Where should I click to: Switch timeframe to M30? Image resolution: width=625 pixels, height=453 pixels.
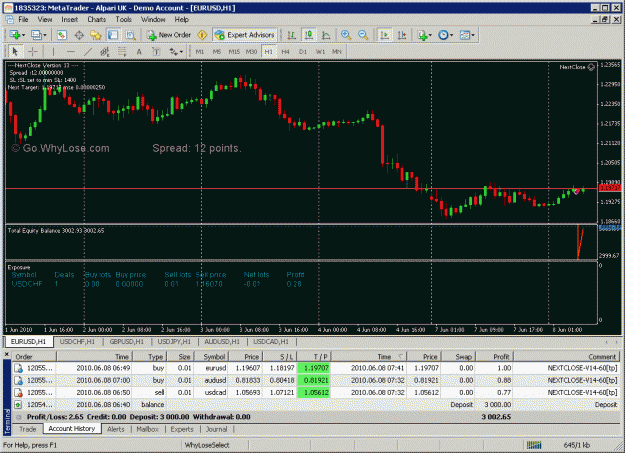(251, 51)
